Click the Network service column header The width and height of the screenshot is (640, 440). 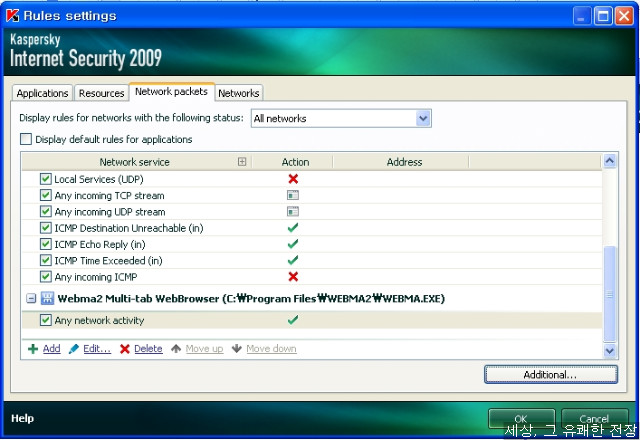tap(135, 162)
